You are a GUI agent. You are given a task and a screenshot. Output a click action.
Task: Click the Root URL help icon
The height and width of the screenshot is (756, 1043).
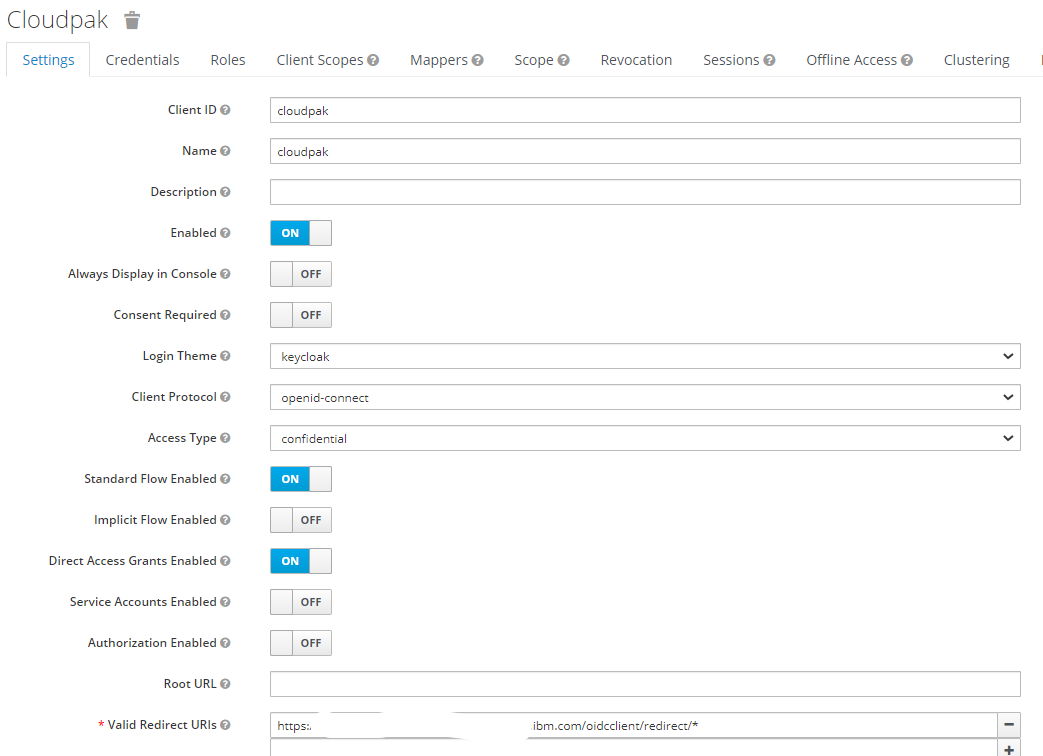pos(225,684)
